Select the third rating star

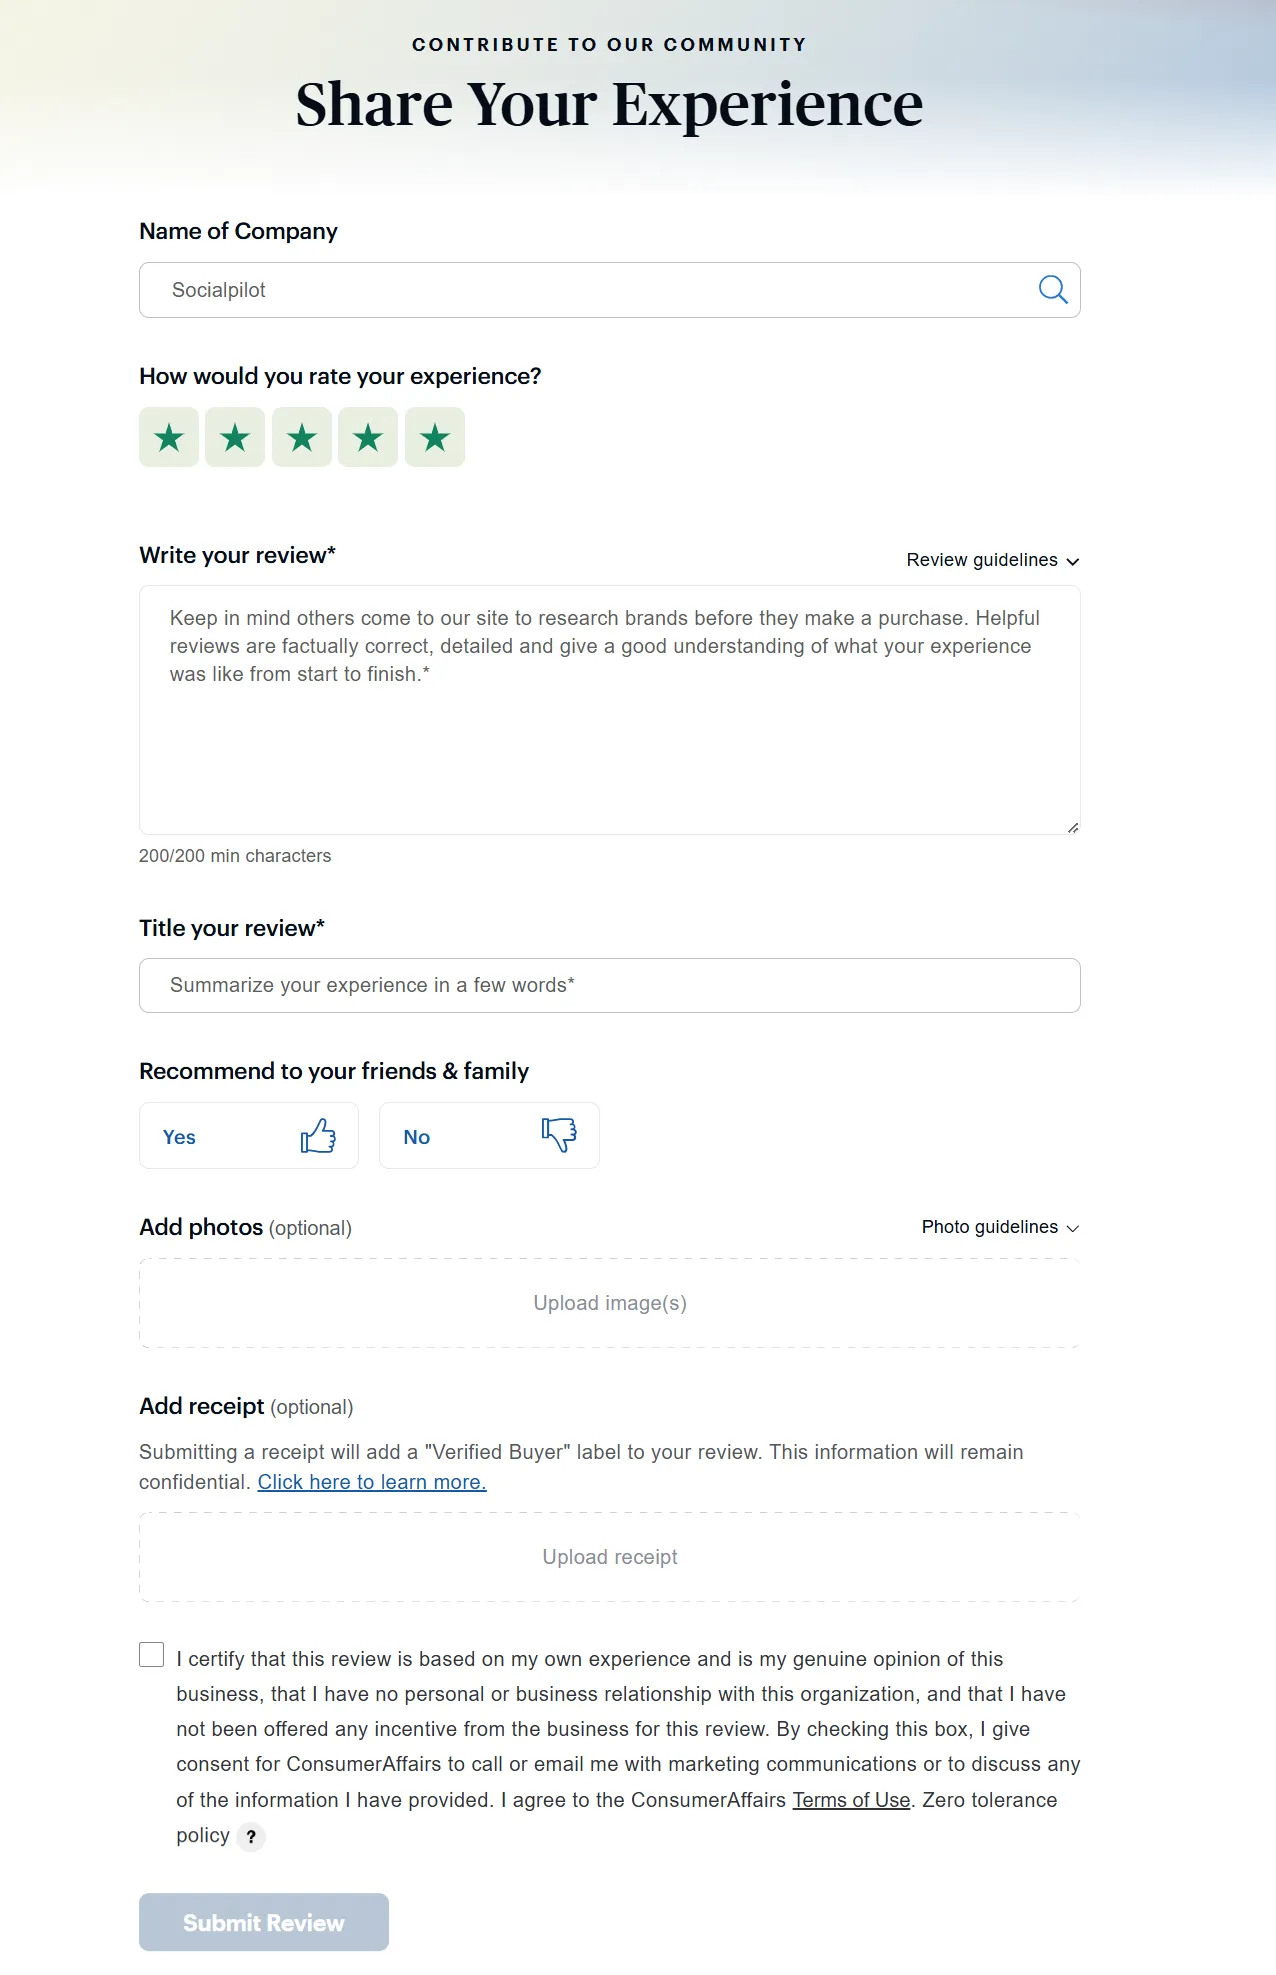[302, 437]
